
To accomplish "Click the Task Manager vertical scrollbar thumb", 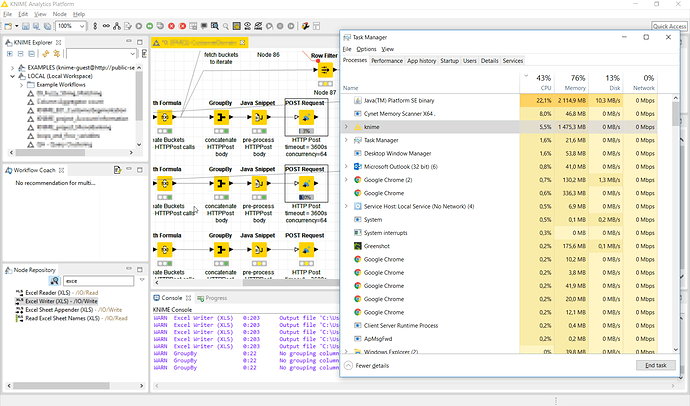I will (x=676, y=113).
